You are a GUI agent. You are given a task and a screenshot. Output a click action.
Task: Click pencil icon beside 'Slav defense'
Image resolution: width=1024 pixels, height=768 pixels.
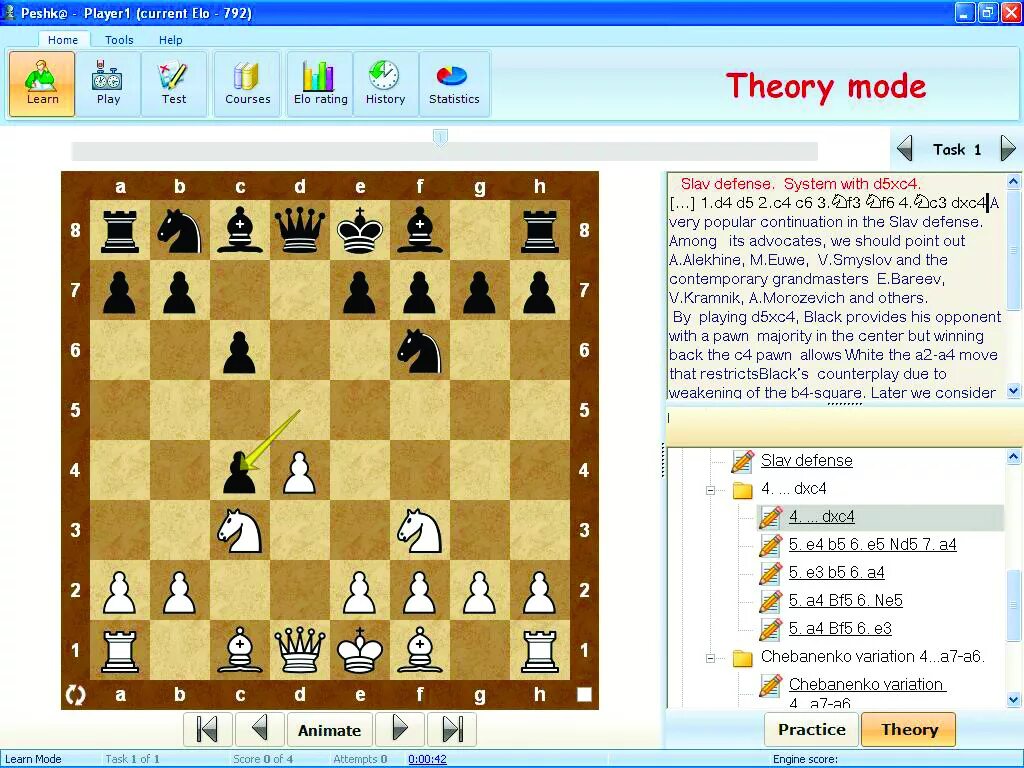pos(743,461)
